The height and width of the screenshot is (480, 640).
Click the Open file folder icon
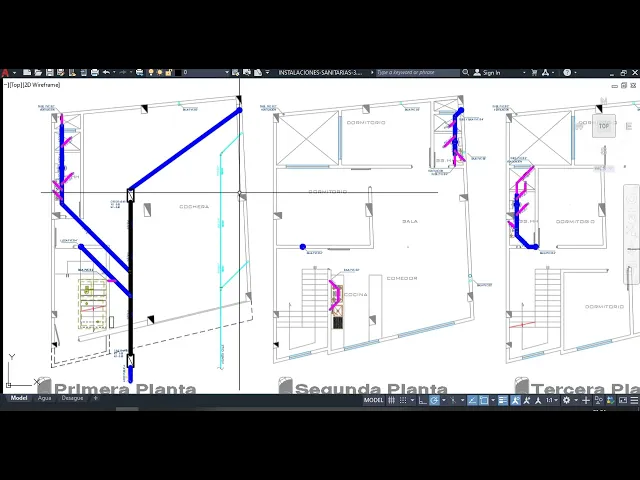[x=38, y=73]
